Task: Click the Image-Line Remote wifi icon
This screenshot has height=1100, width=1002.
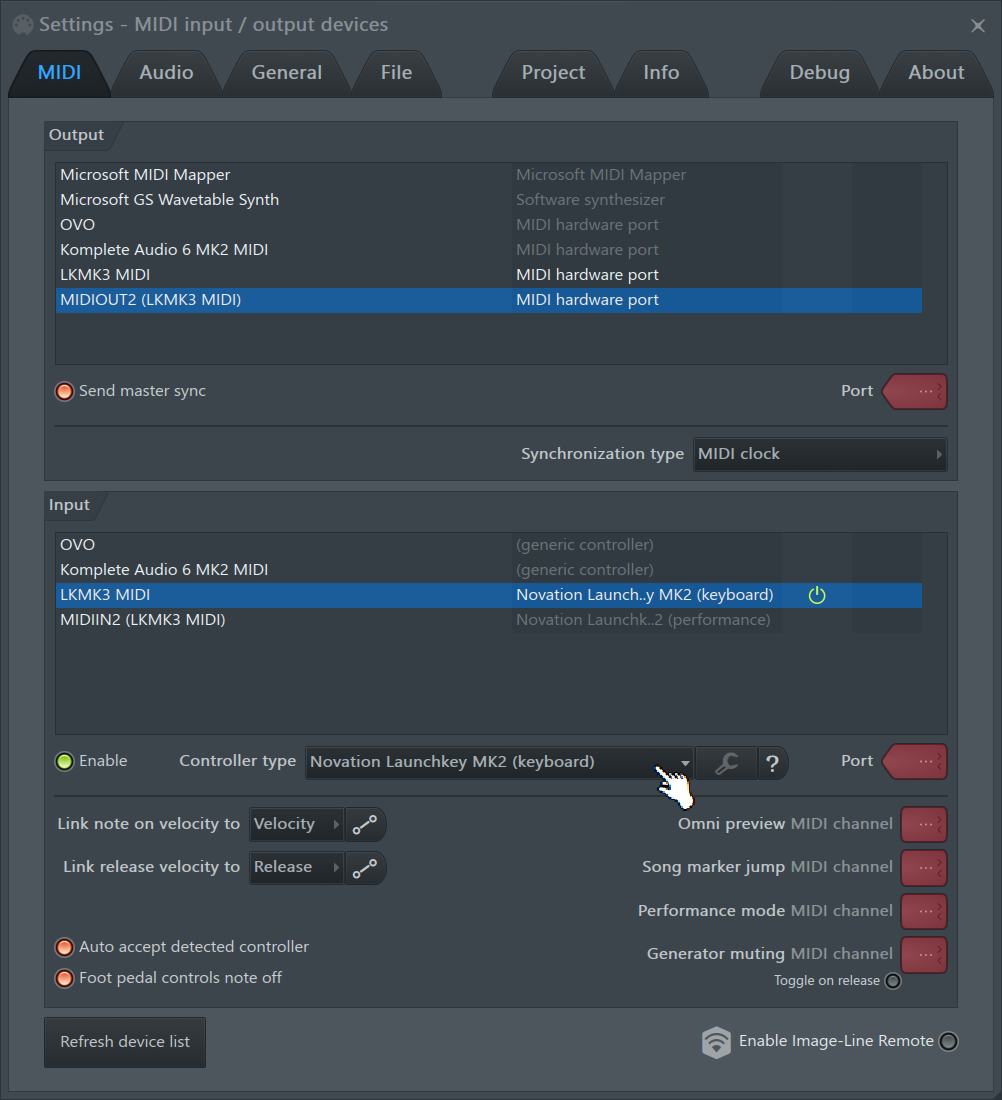Action: (x=716, y=1042)
